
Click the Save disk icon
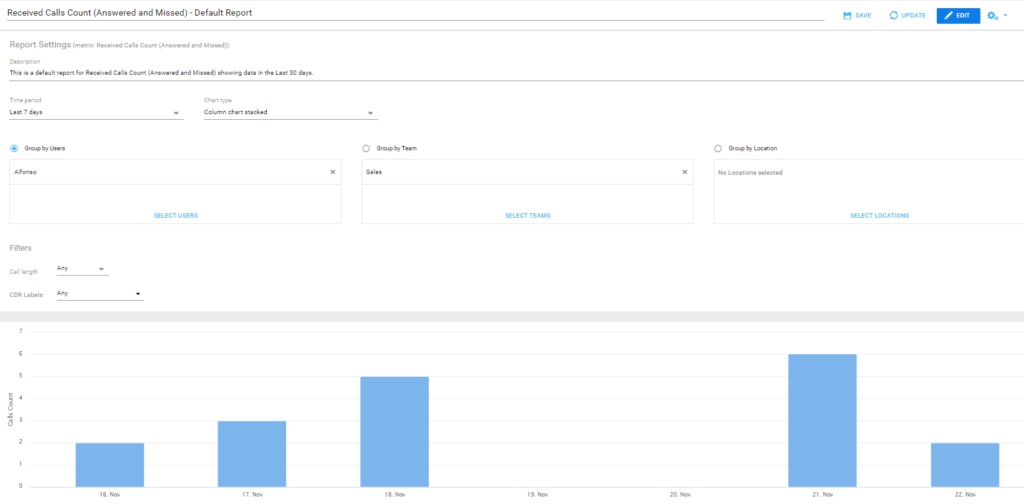(847, 15)
